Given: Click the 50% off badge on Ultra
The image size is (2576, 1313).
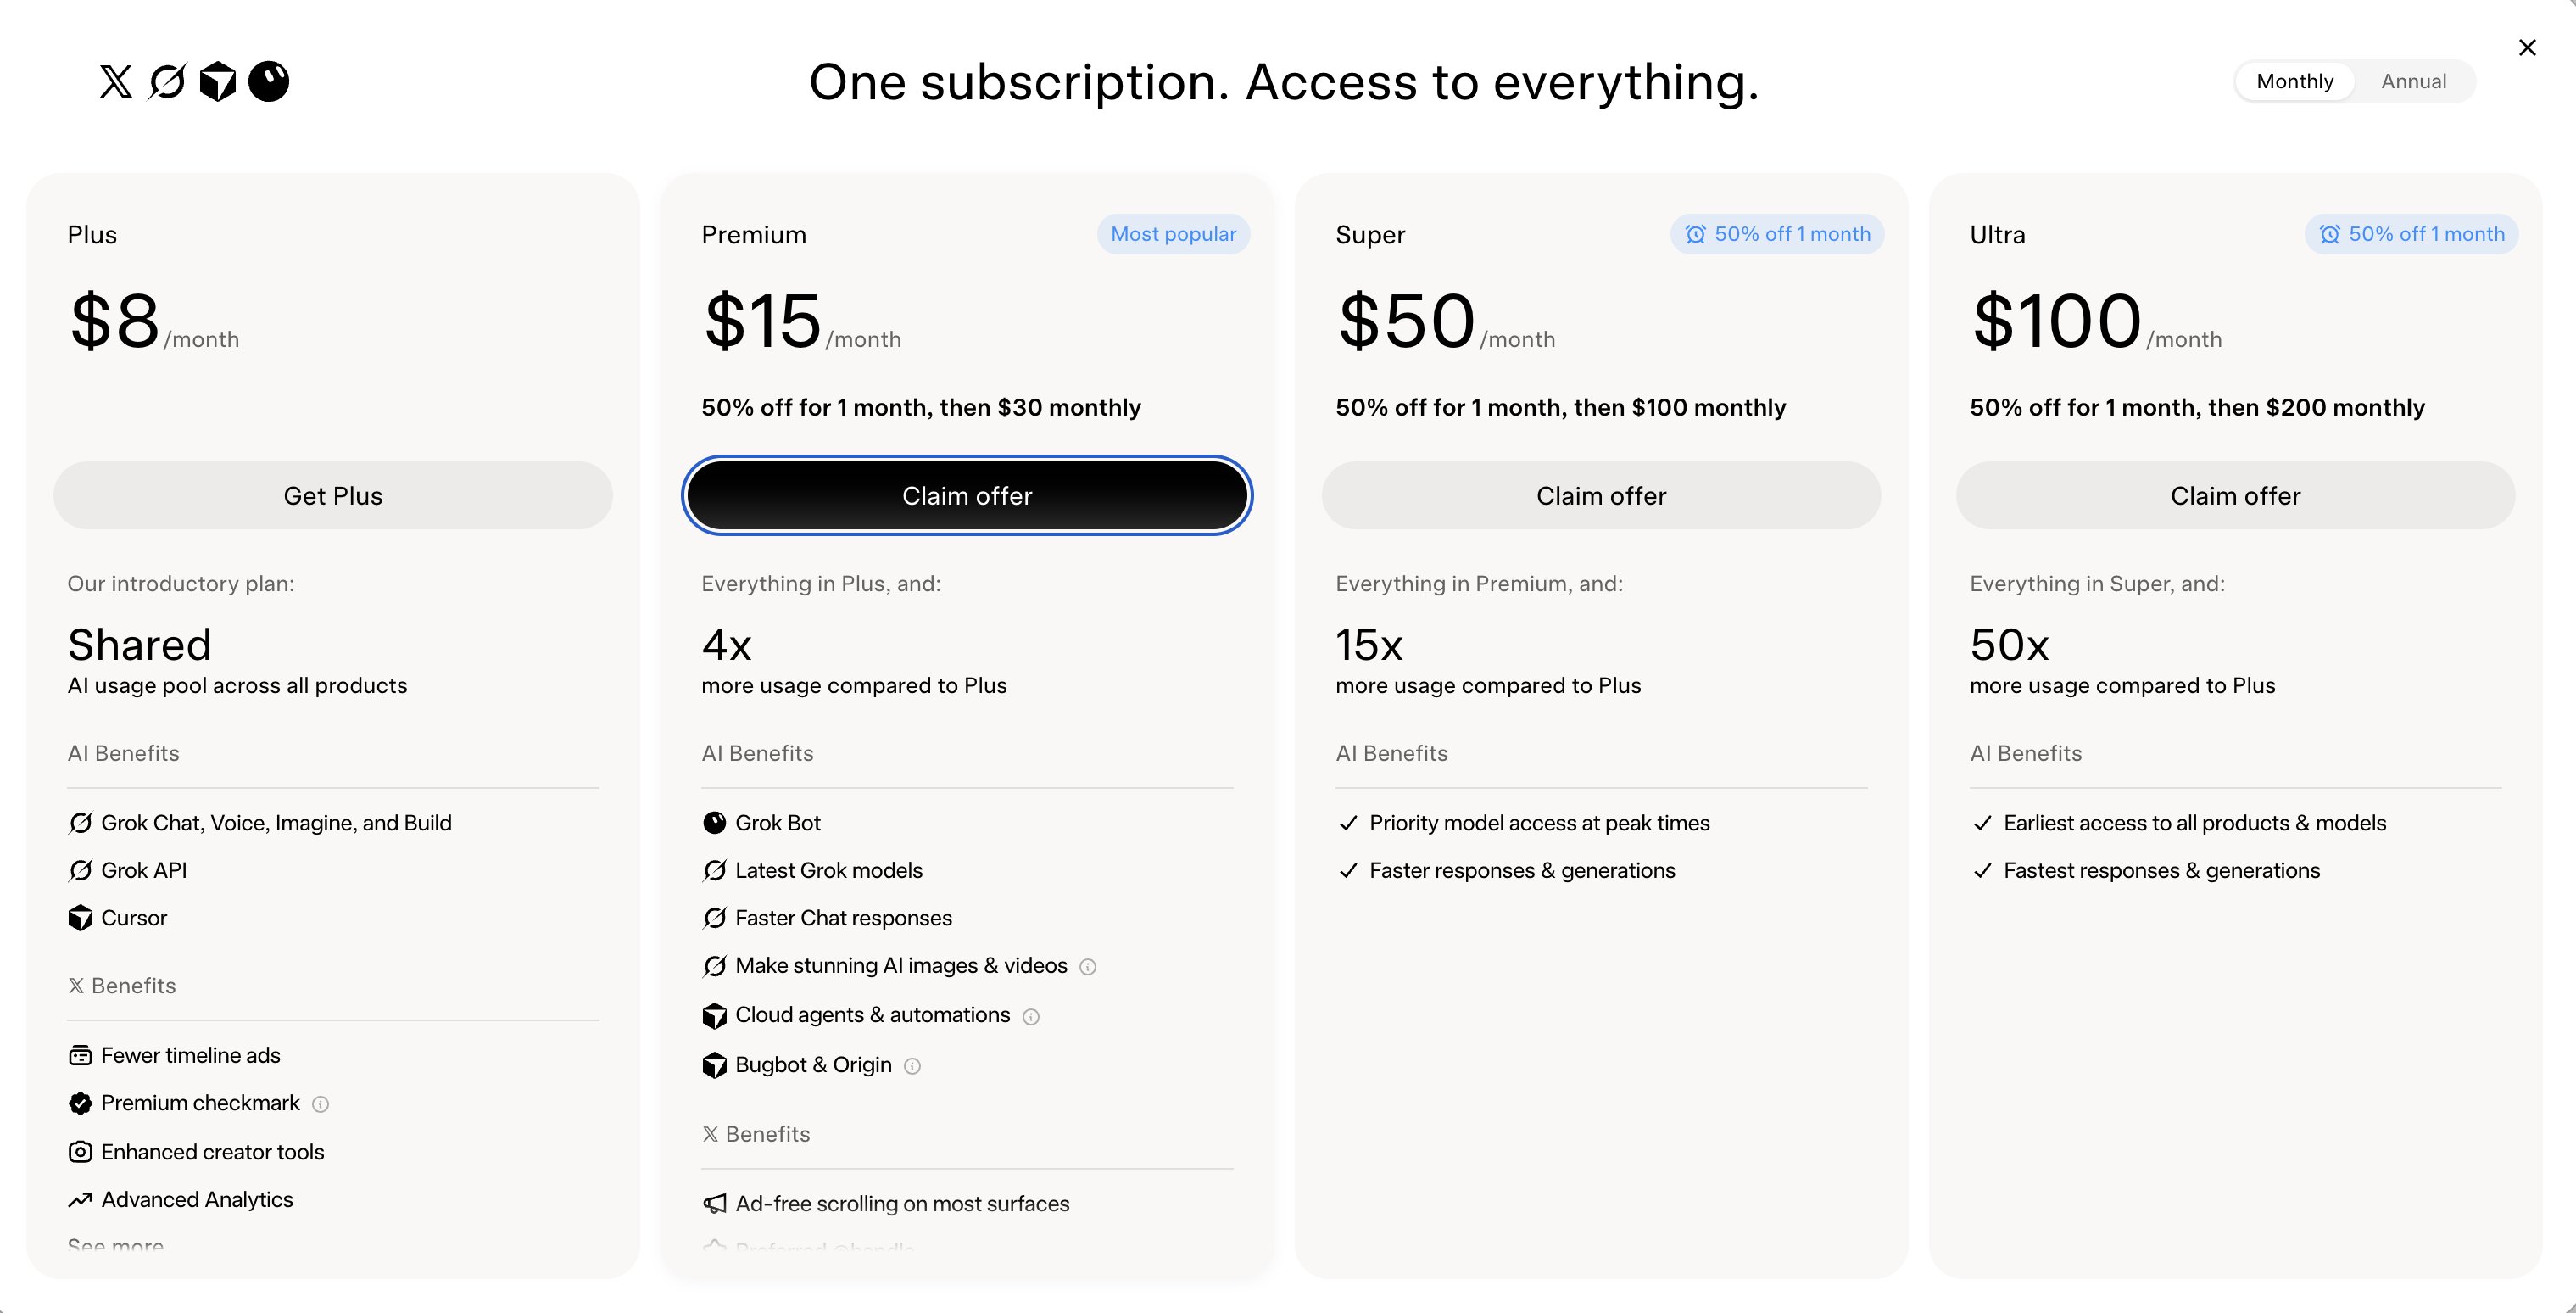Looking at the screenshot, I should pos(2411,234).
